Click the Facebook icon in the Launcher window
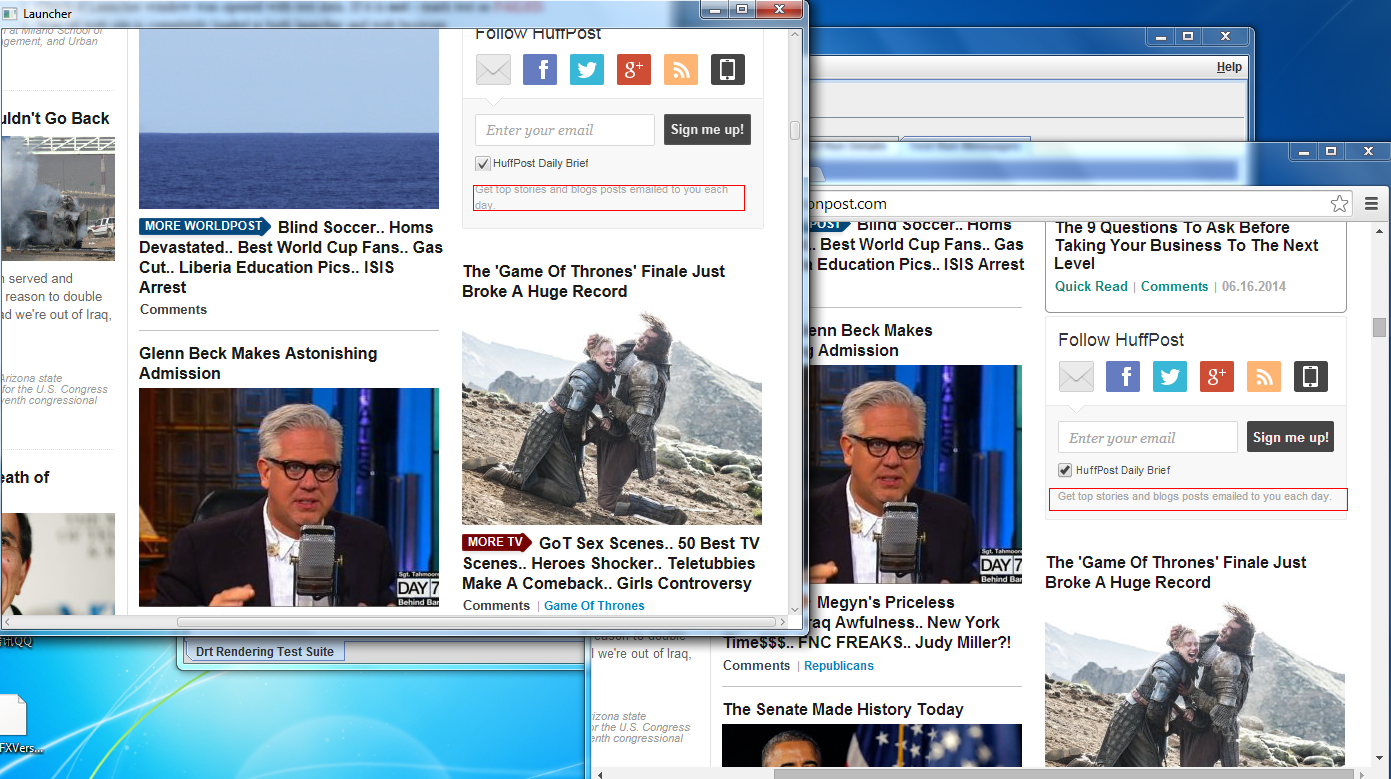Image resolution: width=1391 pixels, height=779 pixels. coord(540,69)
